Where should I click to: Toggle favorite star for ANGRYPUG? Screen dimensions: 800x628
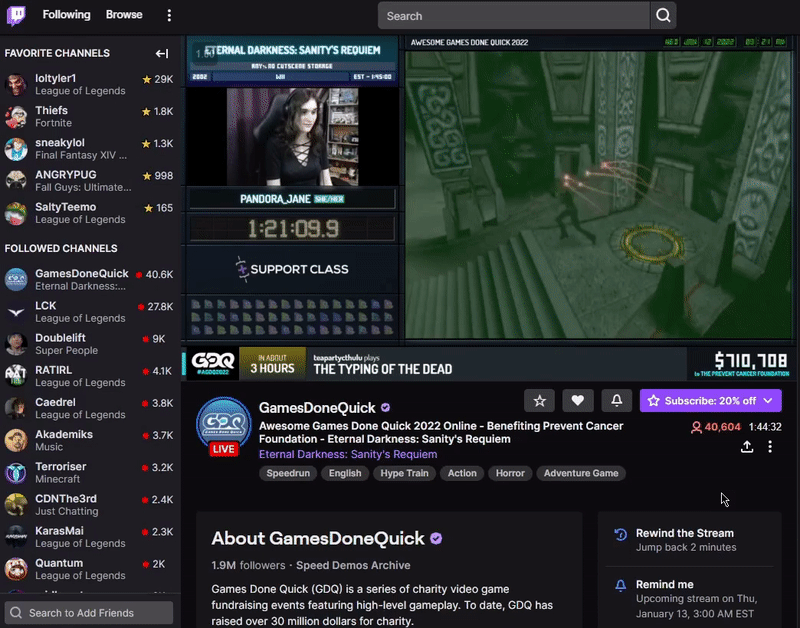coord(147,175)
